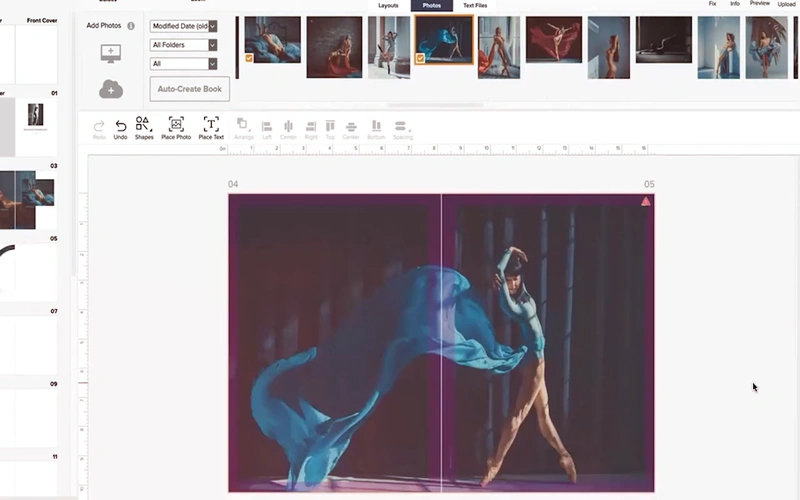The height and width of the screenshot is (500, 800).
Task: Select the blue feathers dancer thumbnail
Action: click(766, 47)
